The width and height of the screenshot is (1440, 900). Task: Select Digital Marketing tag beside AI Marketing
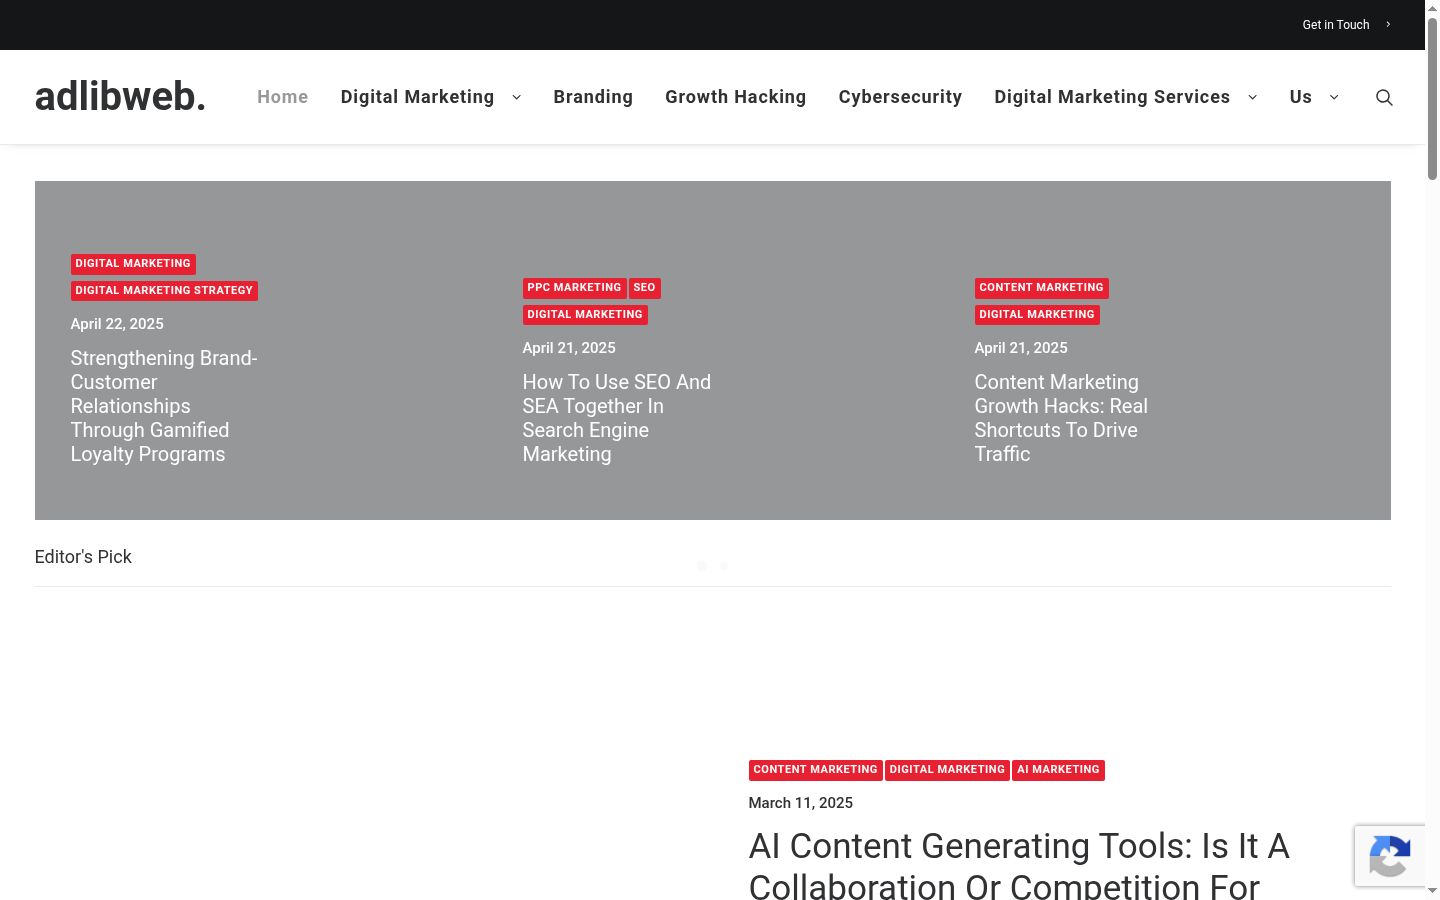tap(947, 770)
